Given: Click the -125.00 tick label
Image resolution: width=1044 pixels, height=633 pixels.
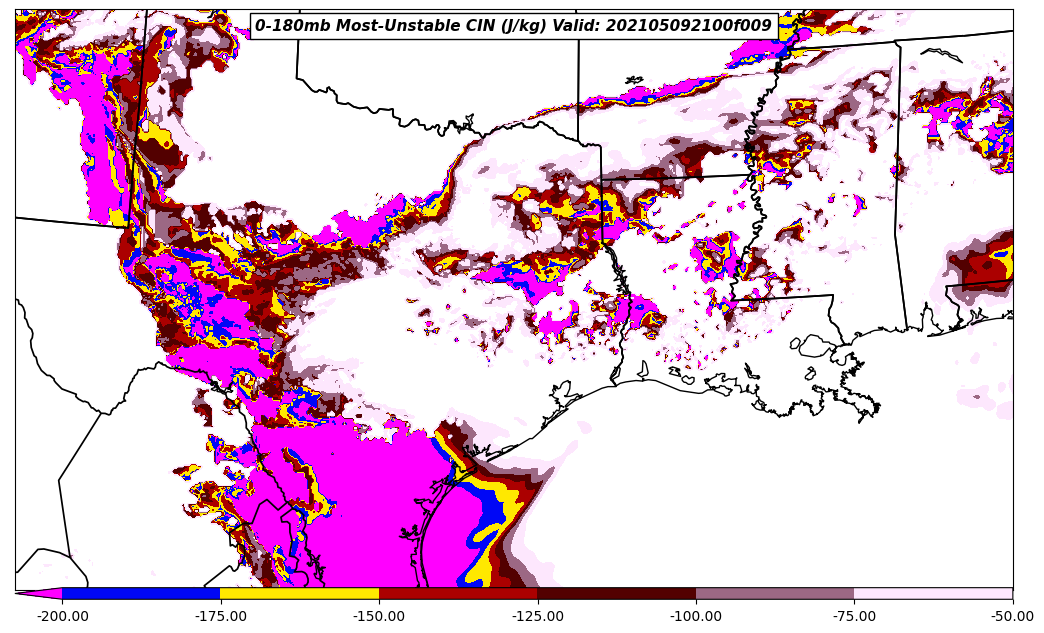Looking at the screenshot, I should (538, 616).
